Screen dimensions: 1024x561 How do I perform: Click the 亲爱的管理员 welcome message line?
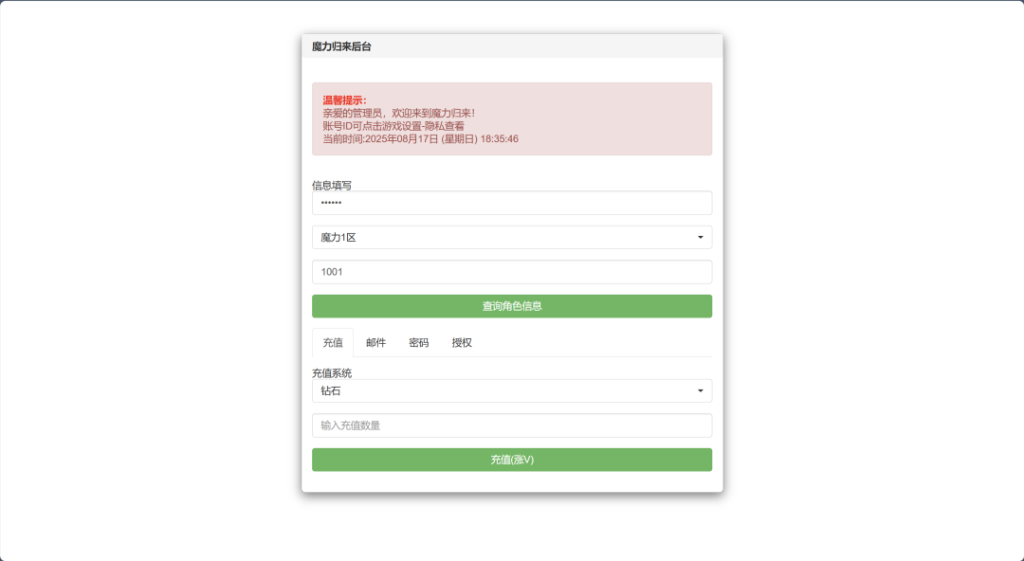398,114
